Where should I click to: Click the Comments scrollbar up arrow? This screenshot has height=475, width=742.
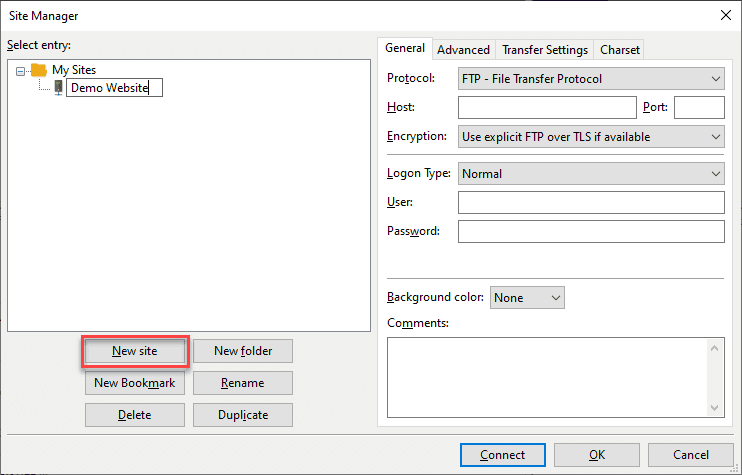coord(715,348)
